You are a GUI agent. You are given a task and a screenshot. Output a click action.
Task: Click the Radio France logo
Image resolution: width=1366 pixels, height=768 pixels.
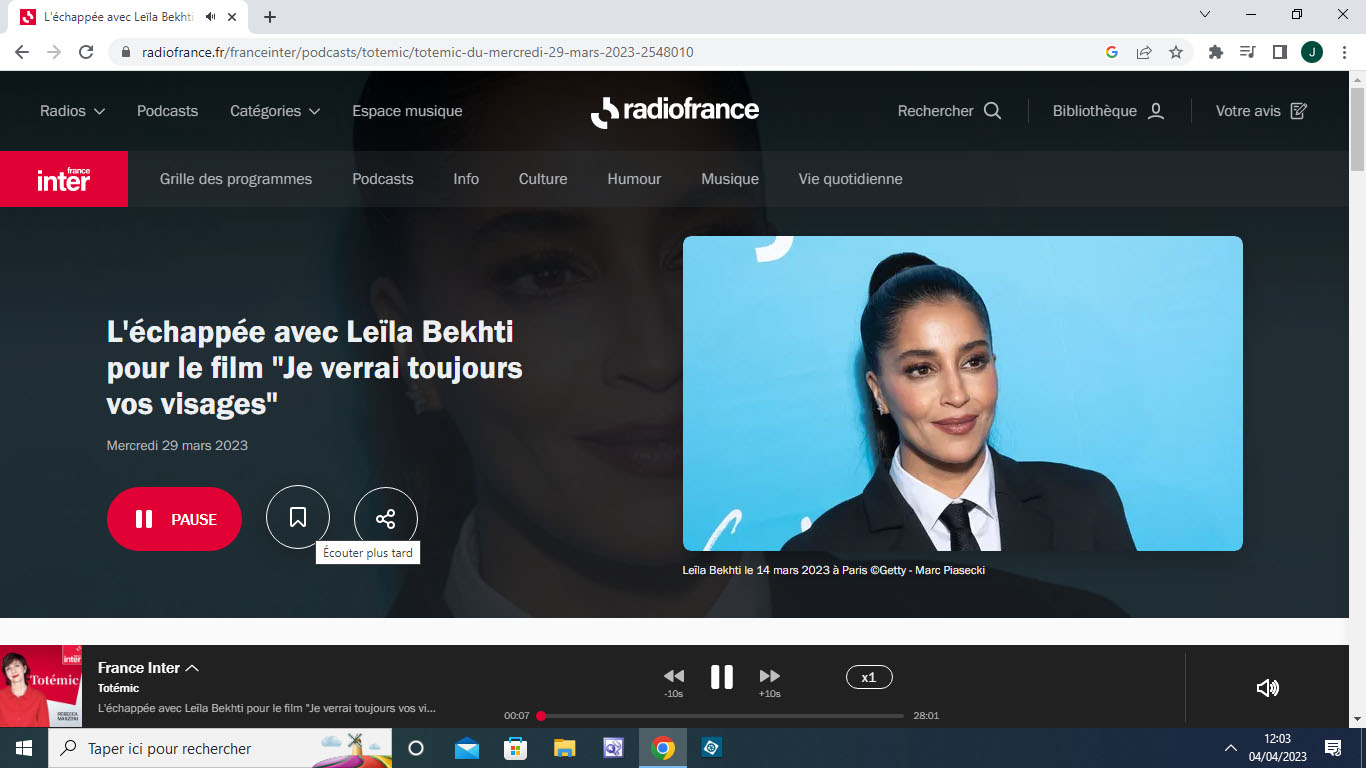(675, 111)
